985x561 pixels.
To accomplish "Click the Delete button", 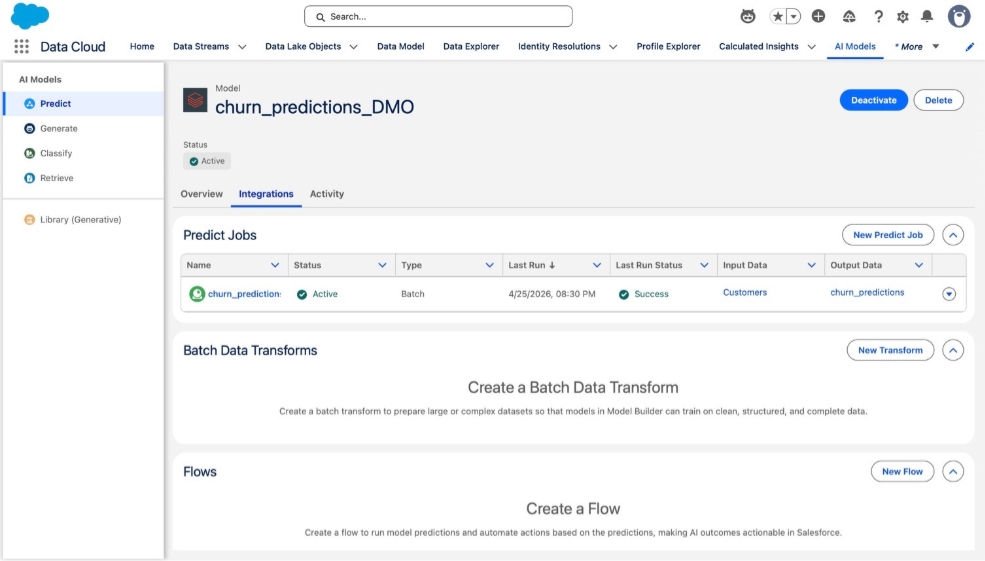I will 938,100.
